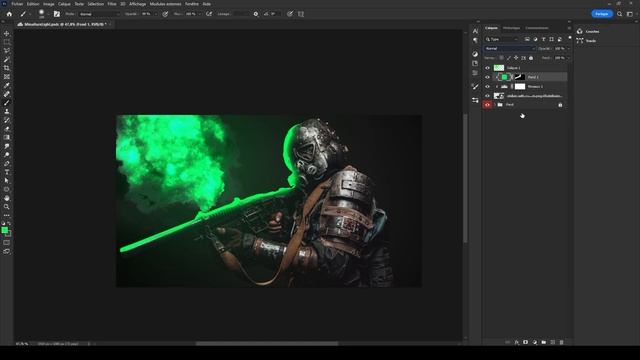
Task: Create a new layer from the panel footer
Action: (553, 342)
